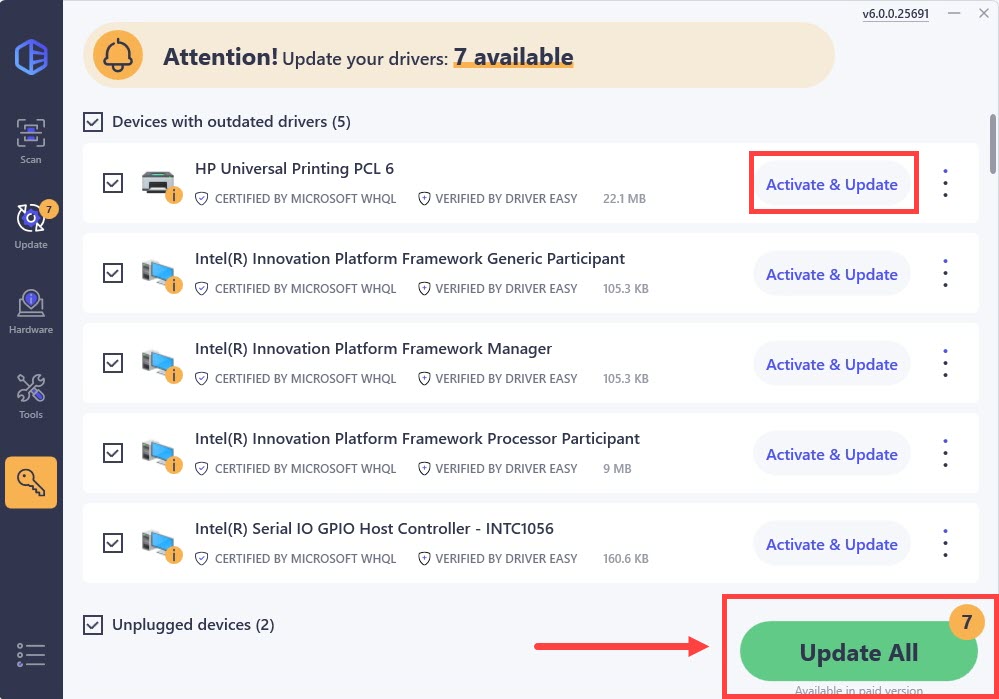Toggle the Devices with outdated drivers checkbox
The height and width of the screenshot is (699, 999).
click(x=93, y=122)
